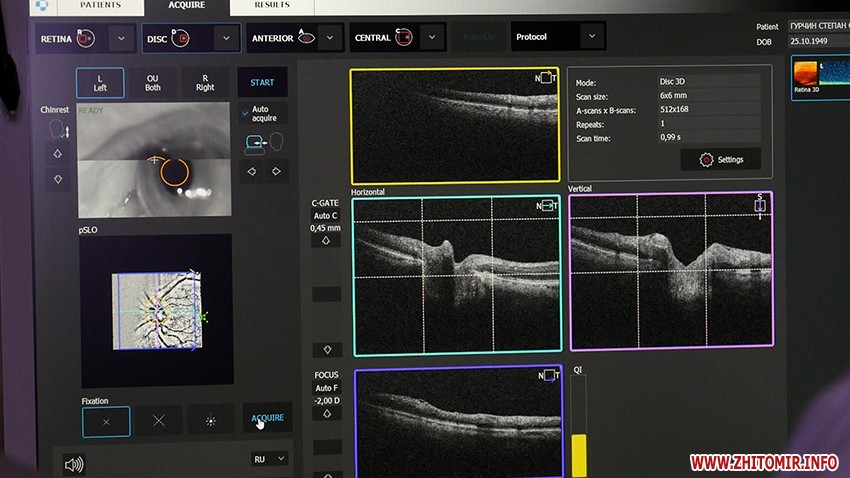The height and width of the screenshot is (478, 850).
Task: Open the Retina 3D scan thumbnail
Action: (x=818, y=77)
